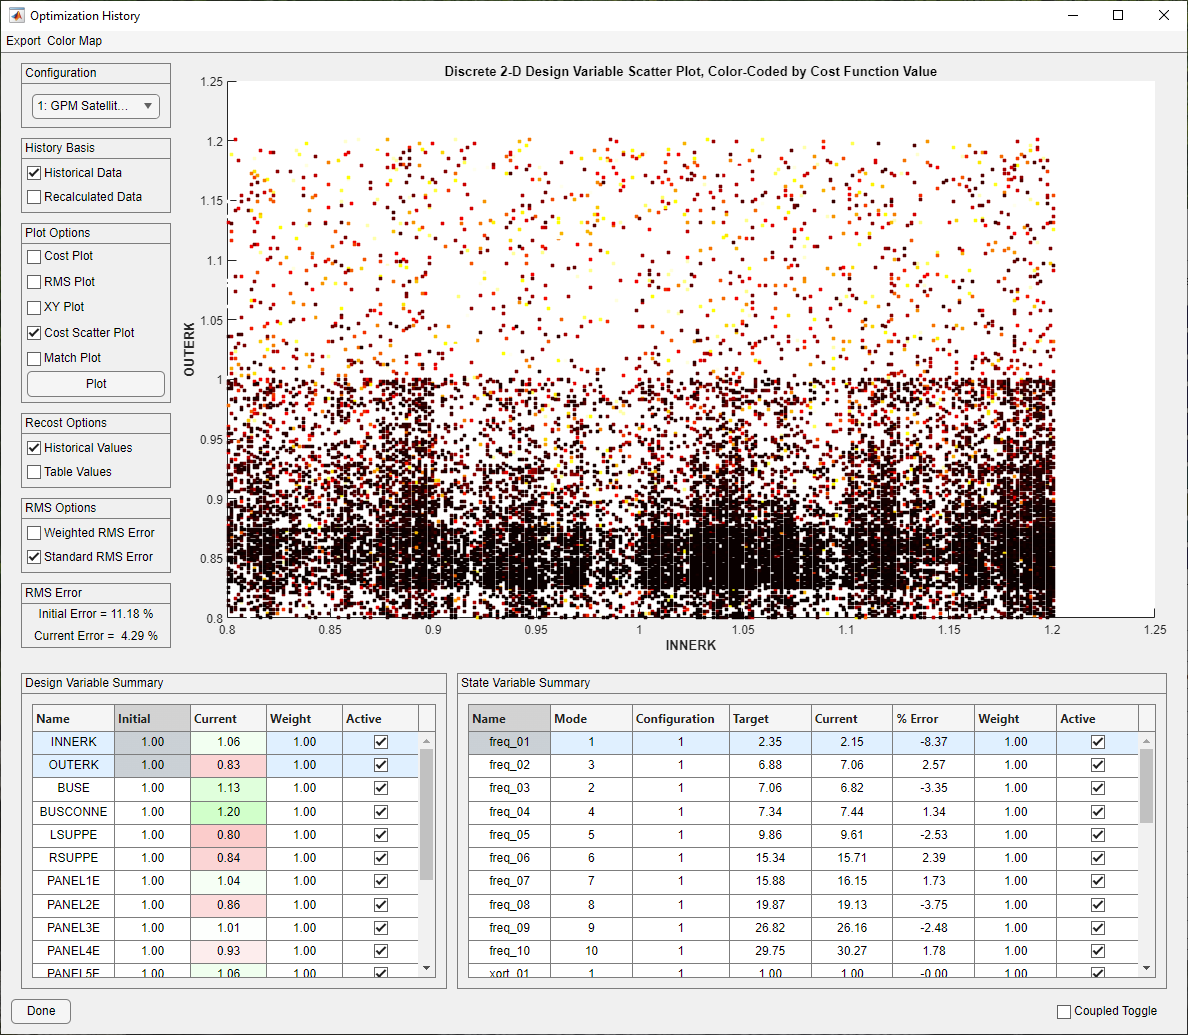
Task: Select the OUTERK design variable name
Action: pyautogui.click(x=73, y=765)
